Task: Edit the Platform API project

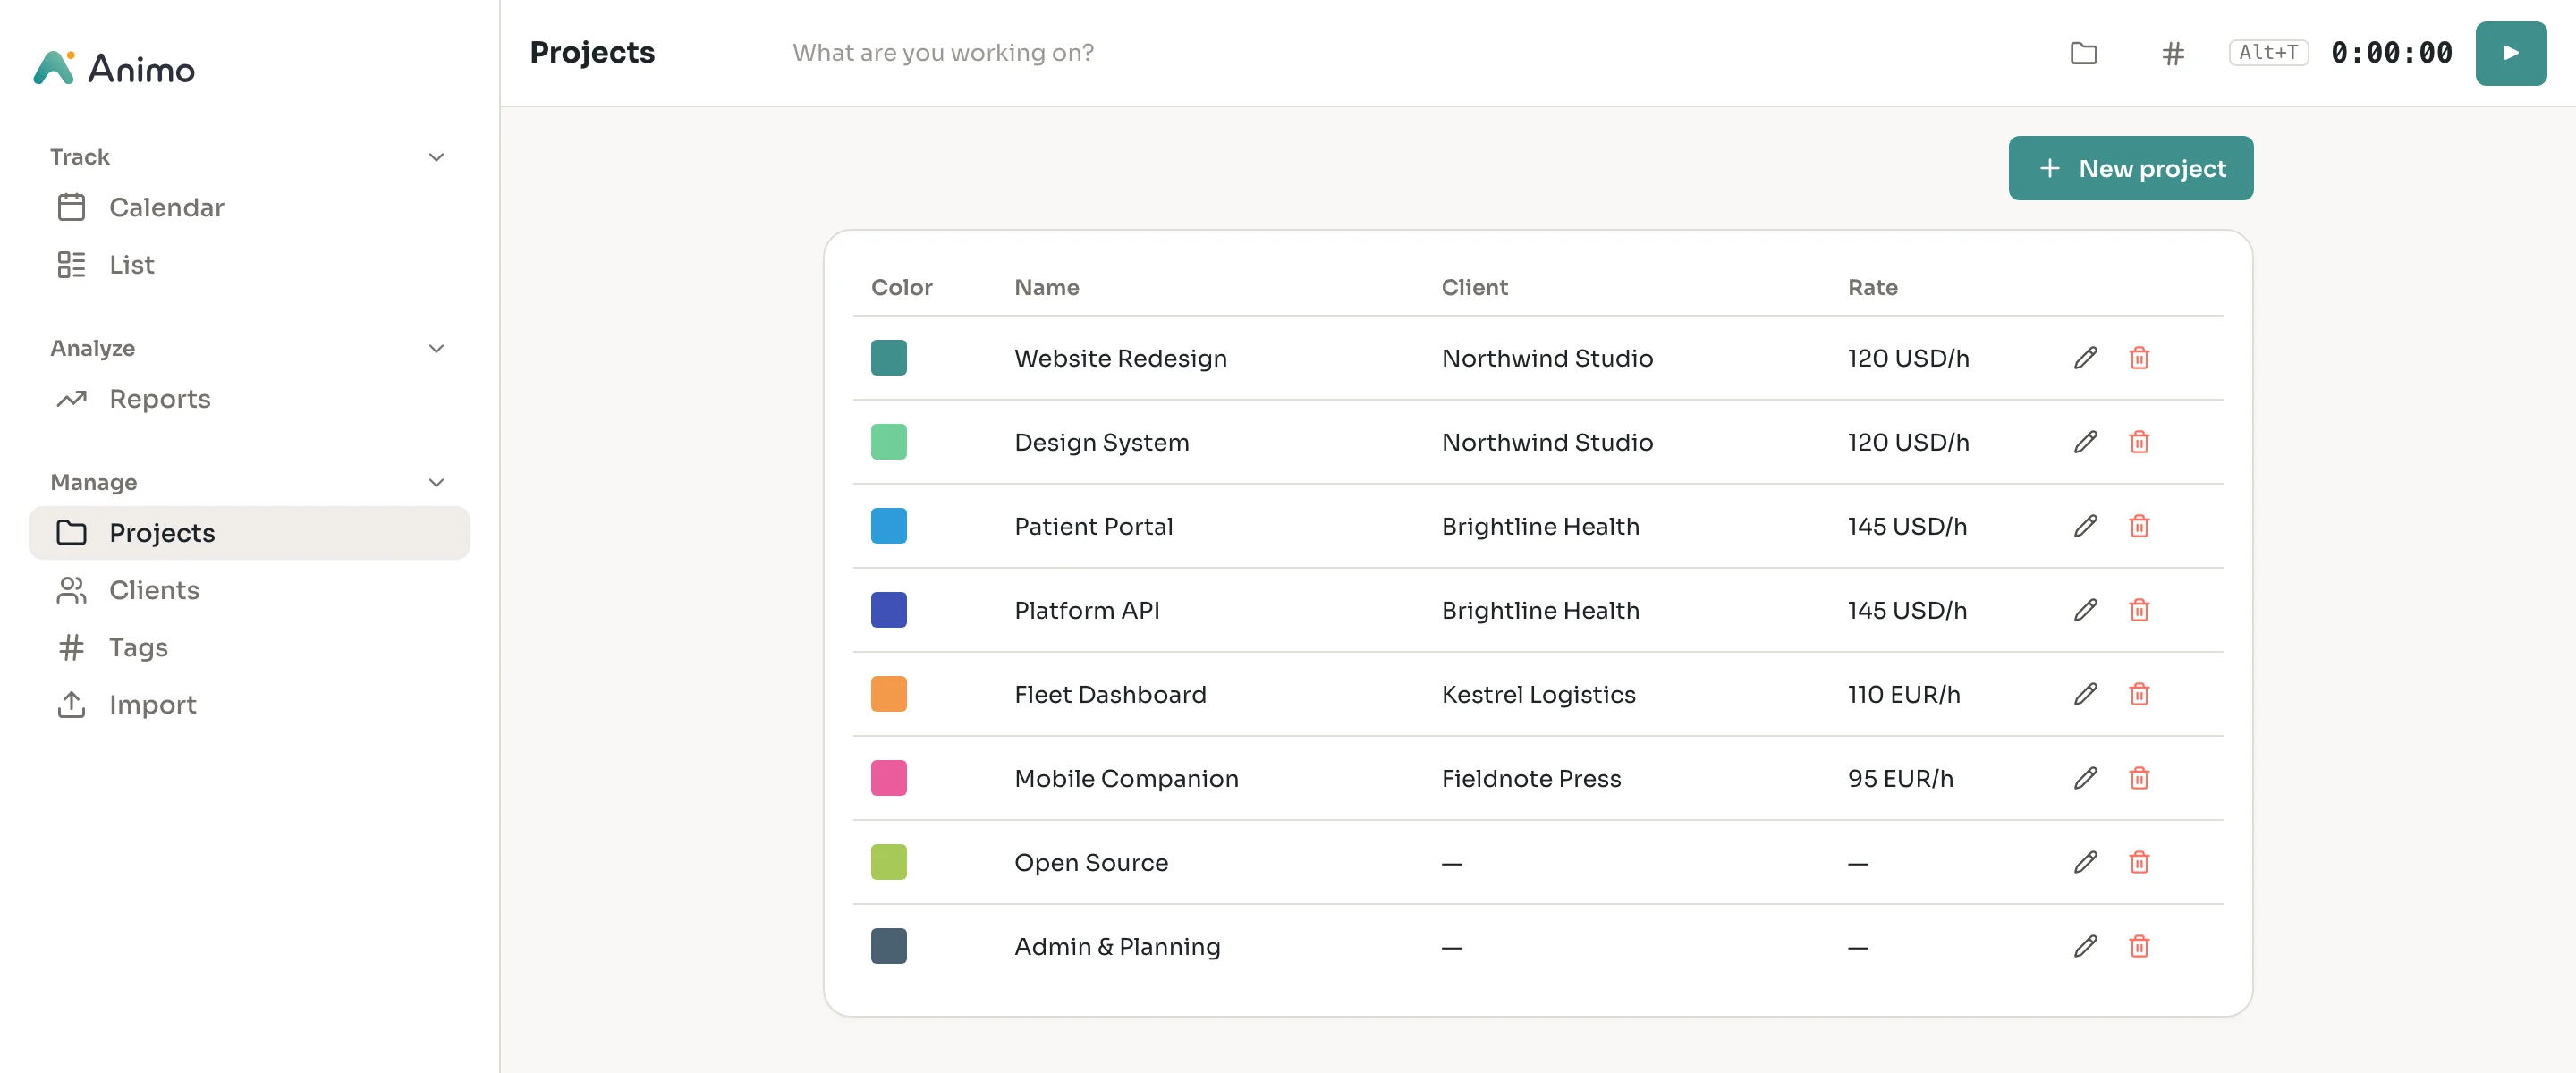Action: coord(2085,610)
